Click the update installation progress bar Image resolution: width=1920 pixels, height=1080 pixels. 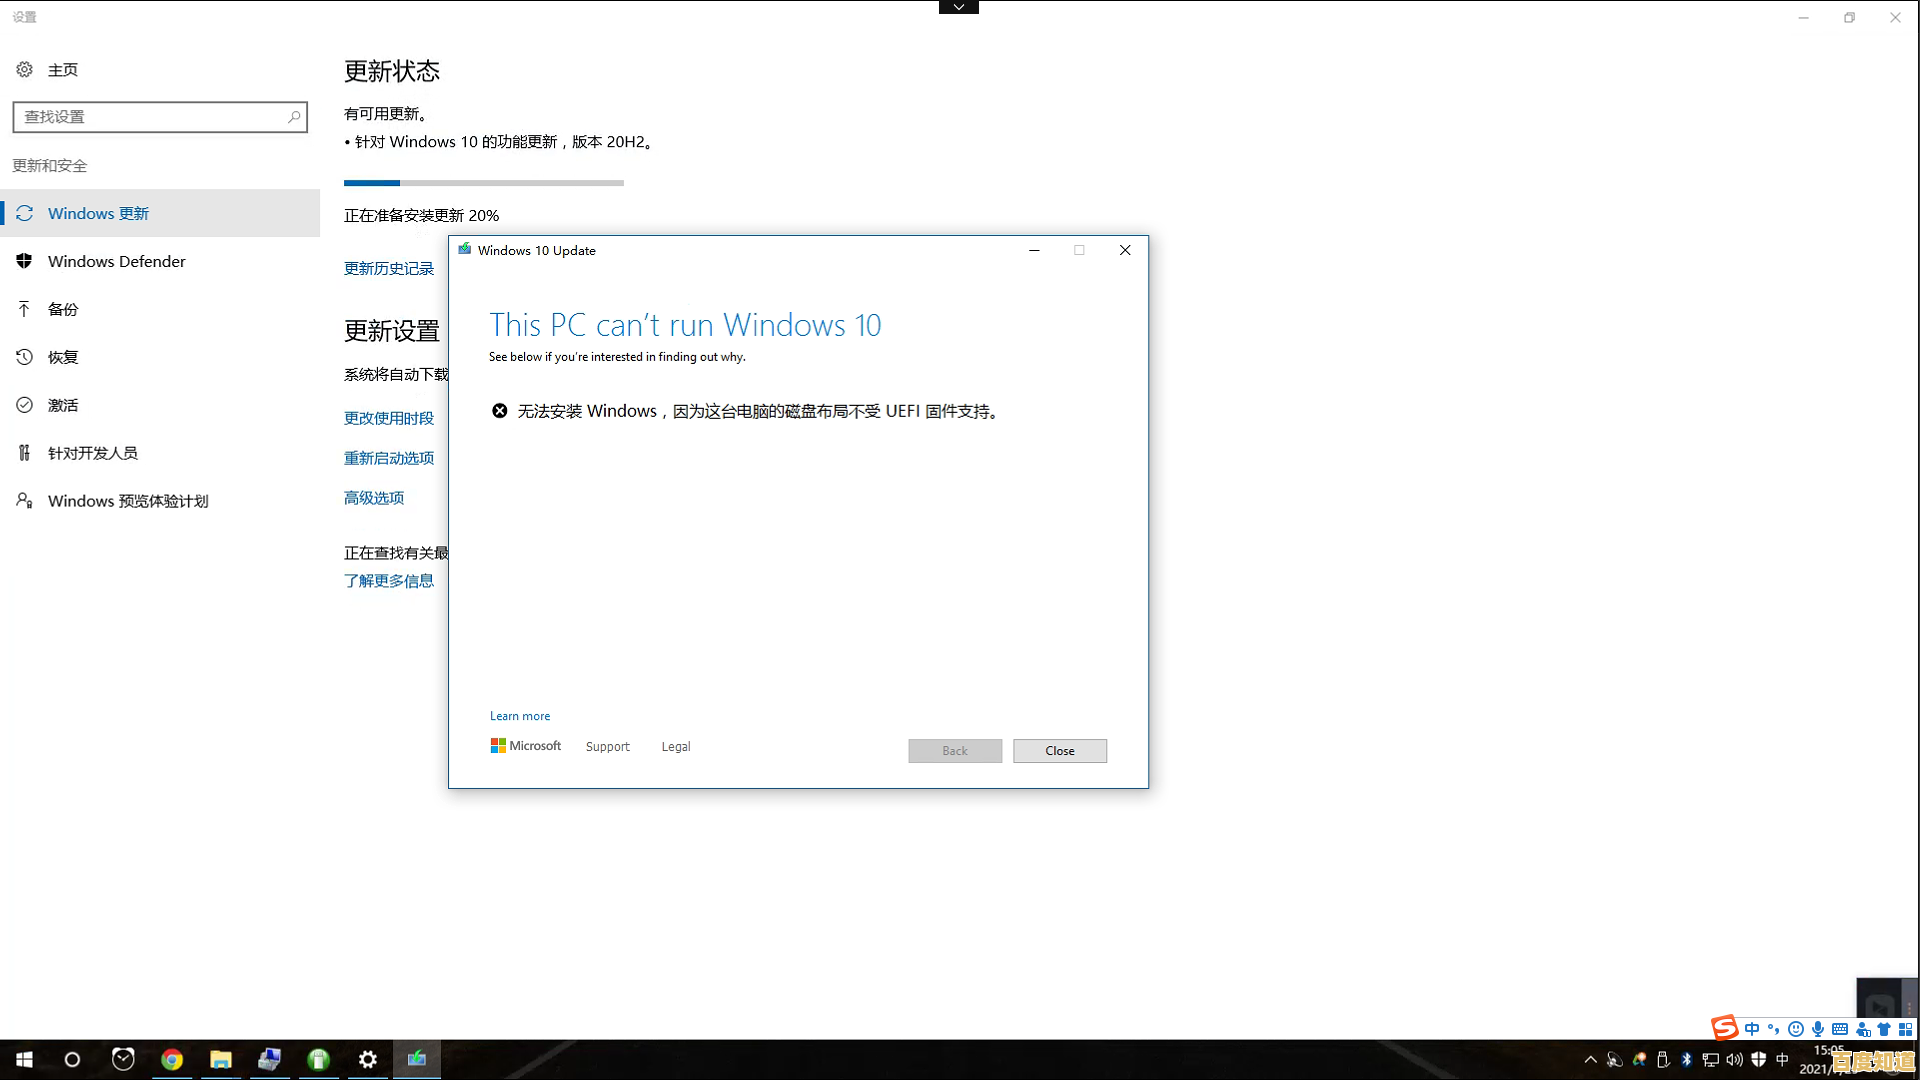coord(483,182)
